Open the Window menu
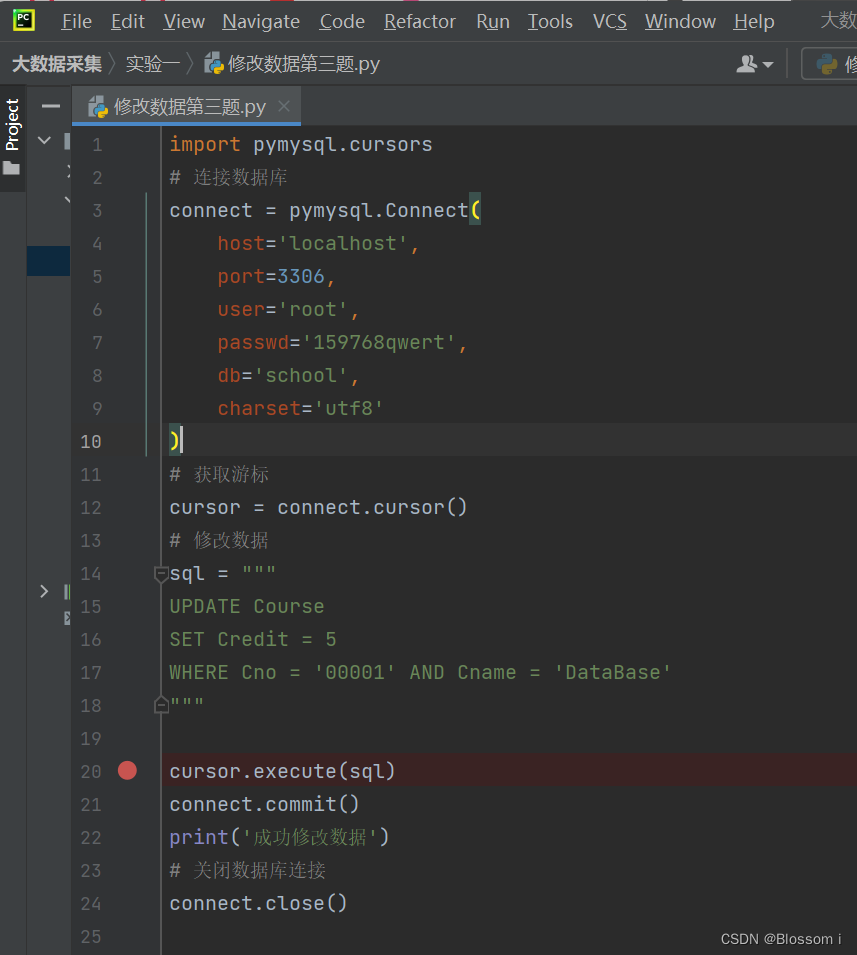 680,21
